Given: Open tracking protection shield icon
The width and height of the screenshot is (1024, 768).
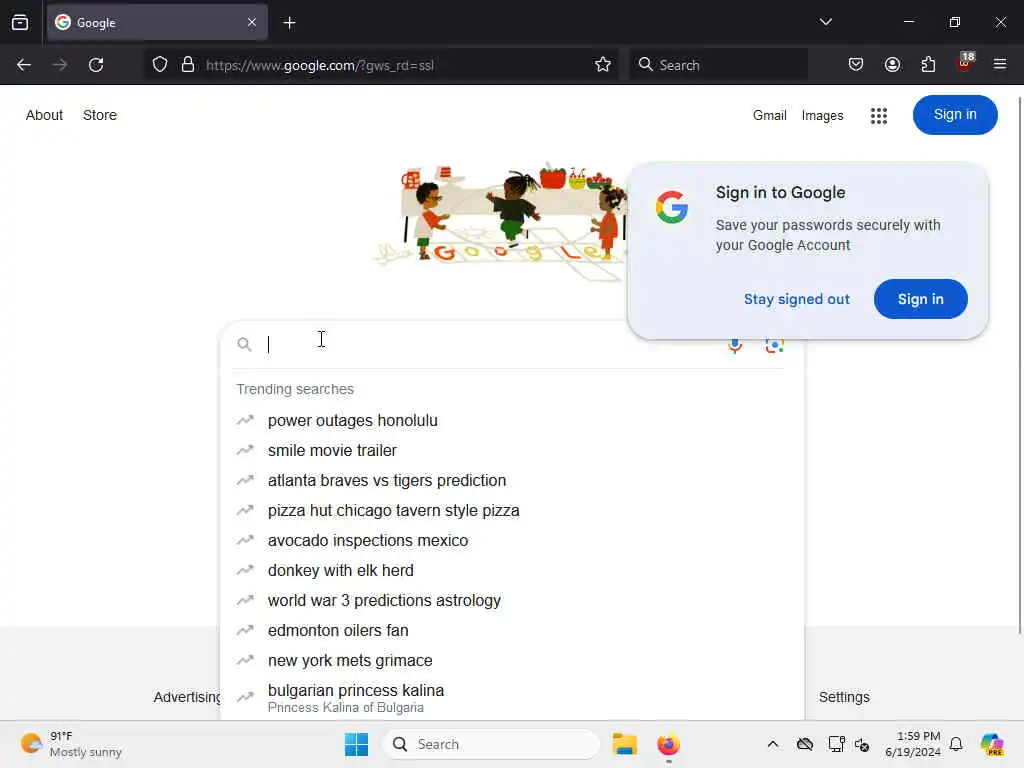Looking at the screenshot, I should 160,65.
